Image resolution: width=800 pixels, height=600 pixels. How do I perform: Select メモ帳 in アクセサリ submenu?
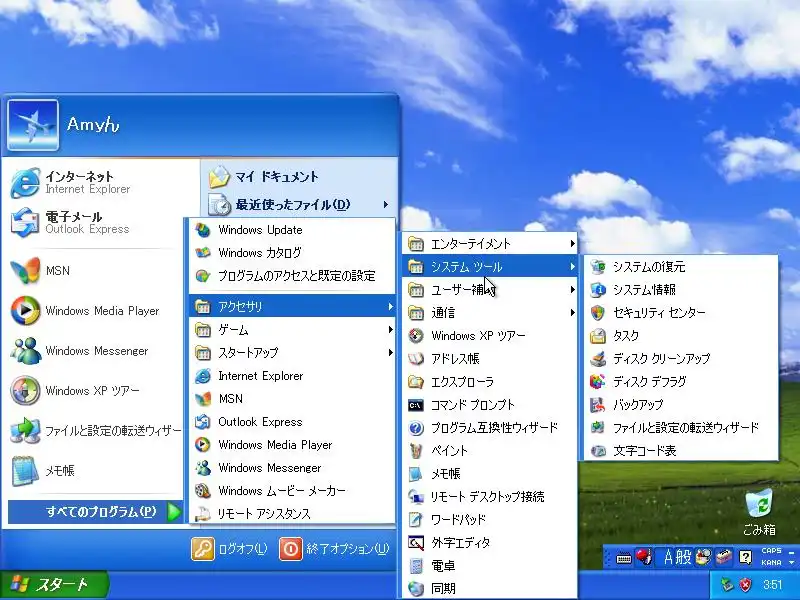490,474
